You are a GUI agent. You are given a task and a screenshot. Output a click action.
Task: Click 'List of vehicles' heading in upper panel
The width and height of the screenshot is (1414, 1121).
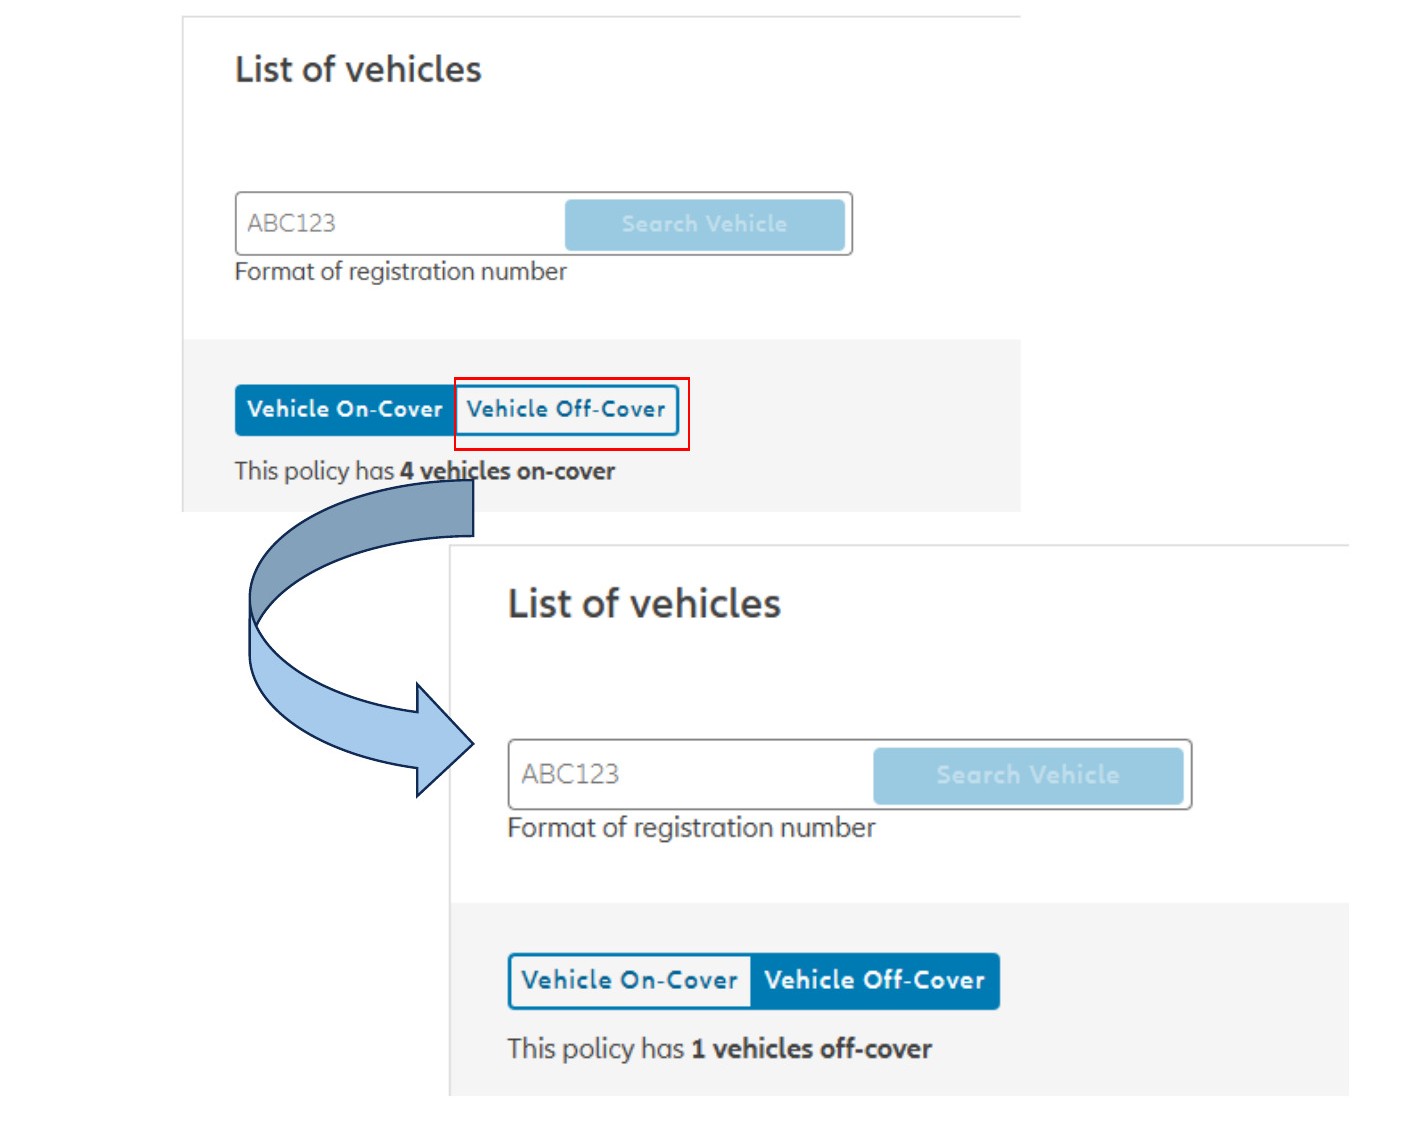click(358, 70)
